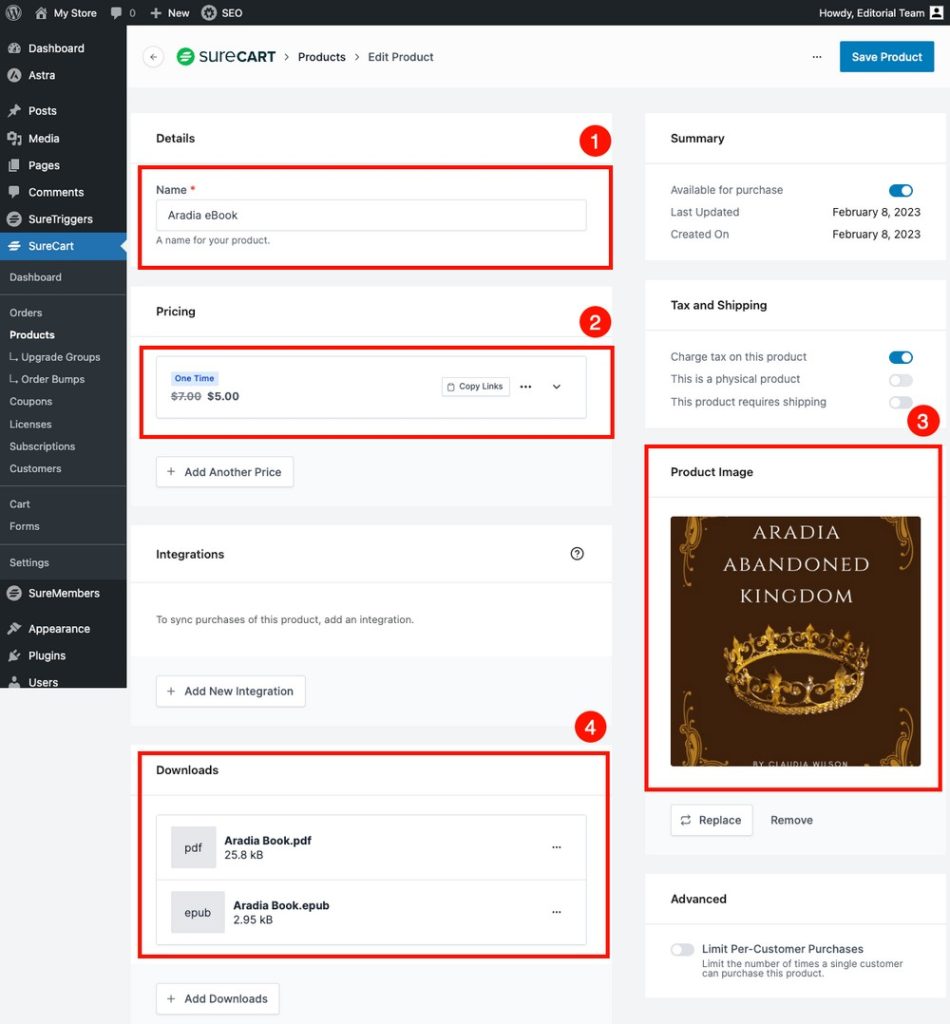This screenshot has width=950, height=1024.
Task: Open the ellipsis menu for Aradia Book.pdf
Action: (557, 847)
